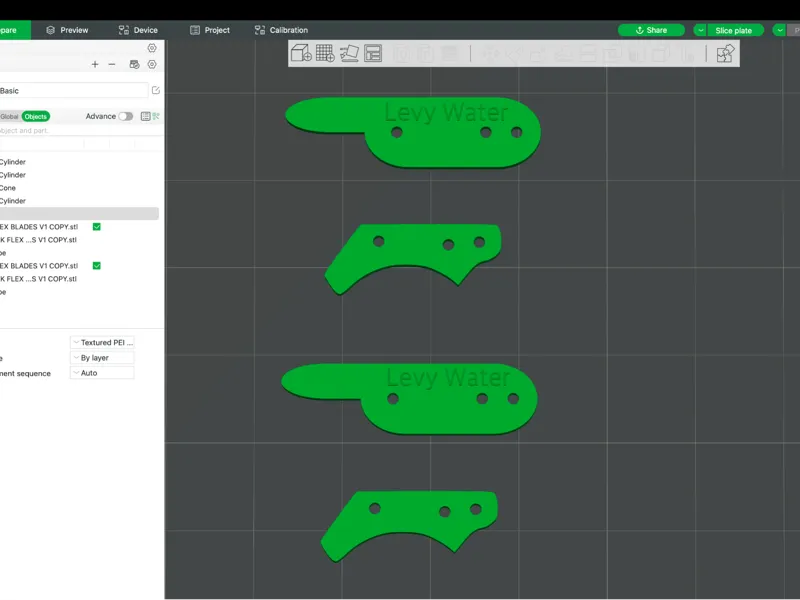Viewport: 800px width, 600px height.
Task: Select the bottom green blade model
Action: [x=406, y=520]
